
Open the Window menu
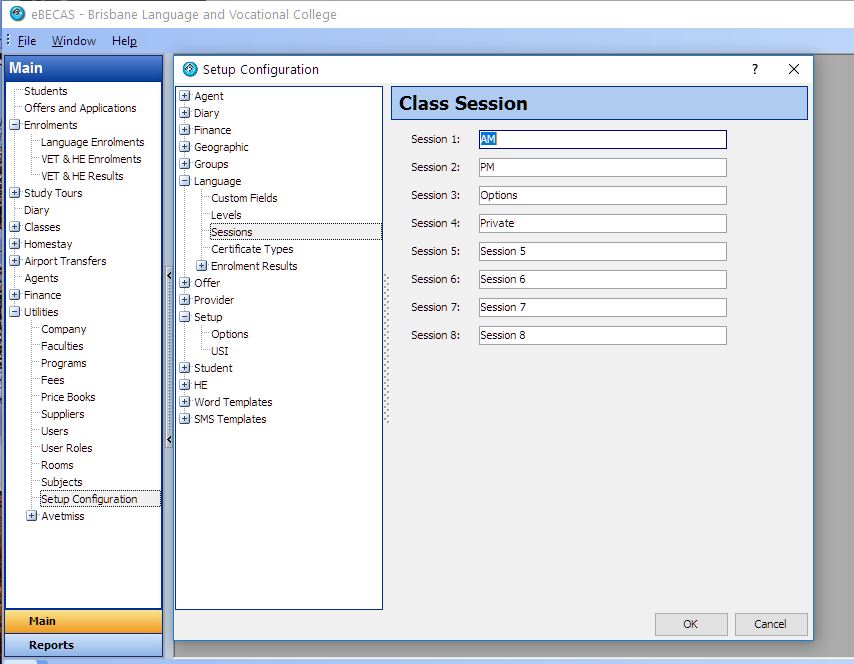74,41
